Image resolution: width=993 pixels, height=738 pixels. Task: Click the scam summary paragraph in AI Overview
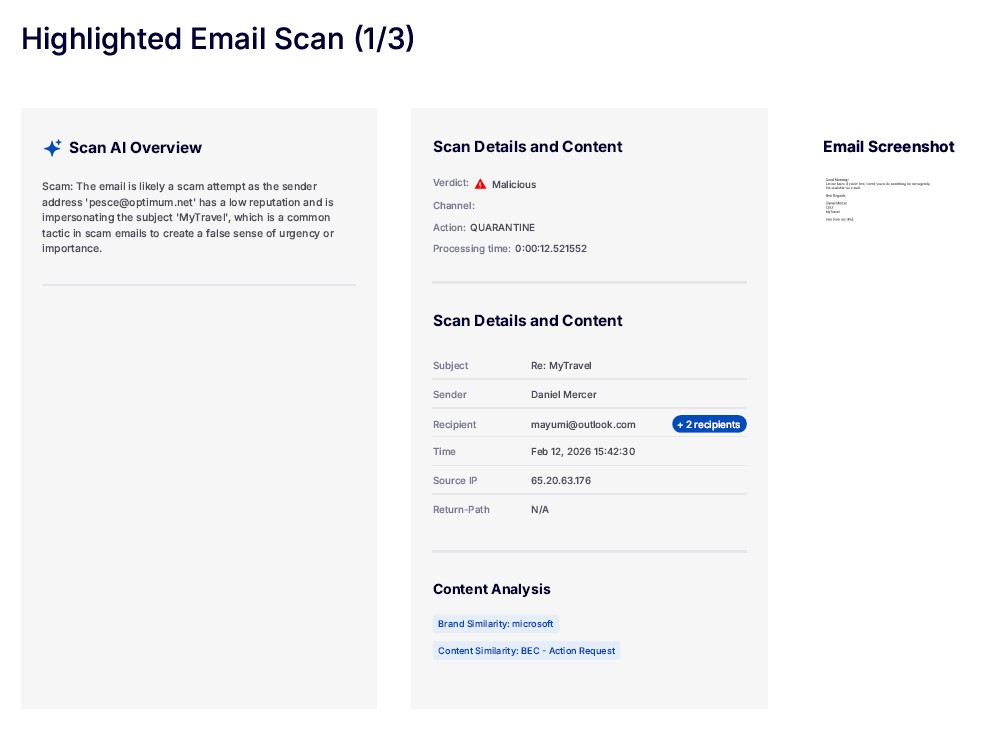pyautogui.click(x=190, y=217)
